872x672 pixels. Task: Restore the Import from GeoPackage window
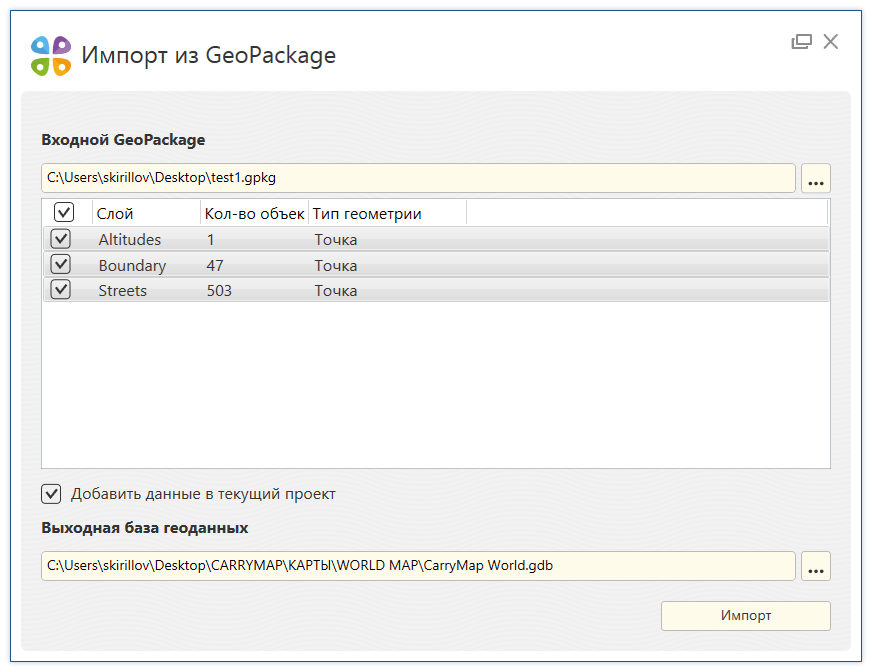tap(801, 42)
